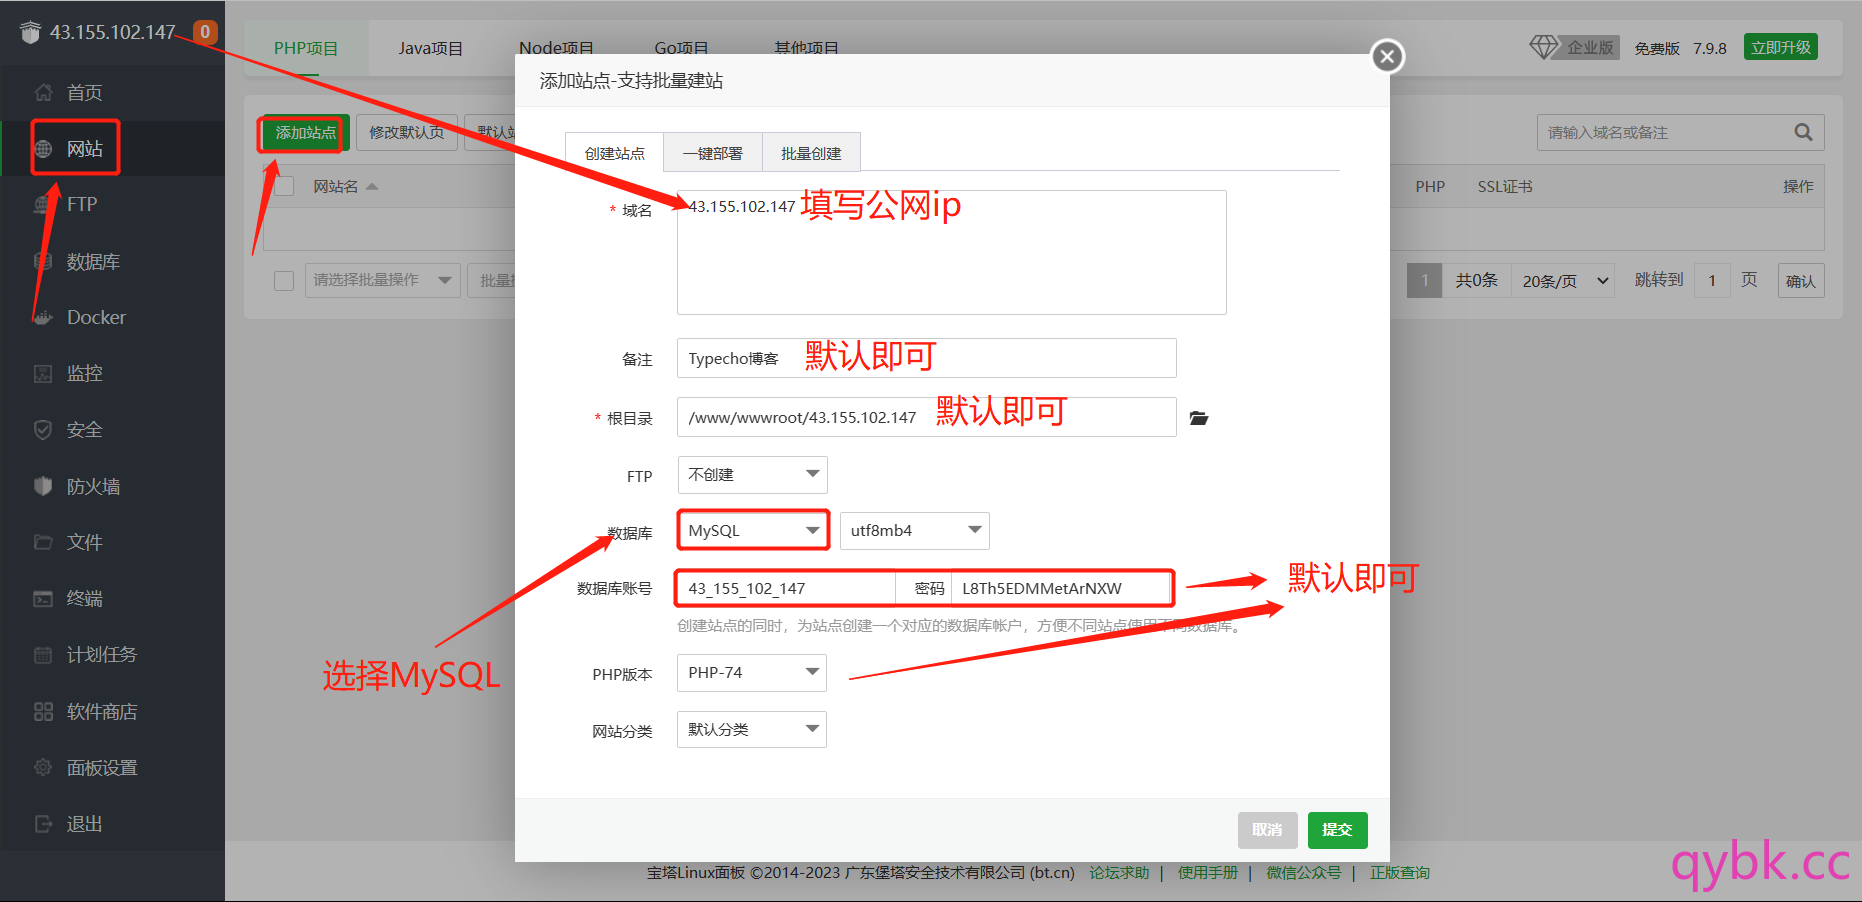1862x902 pixels.
Task: Open the 监控 monitor icon
Action: pyautogui.click(x=43, y=374)
